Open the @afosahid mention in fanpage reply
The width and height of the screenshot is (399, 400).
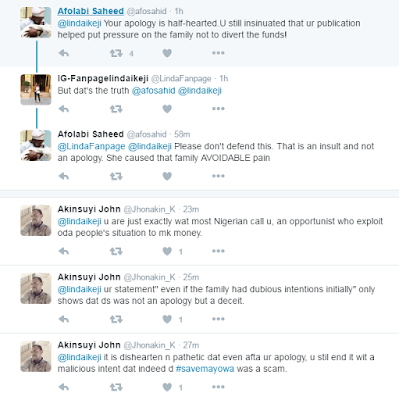(x=153, y=91)
